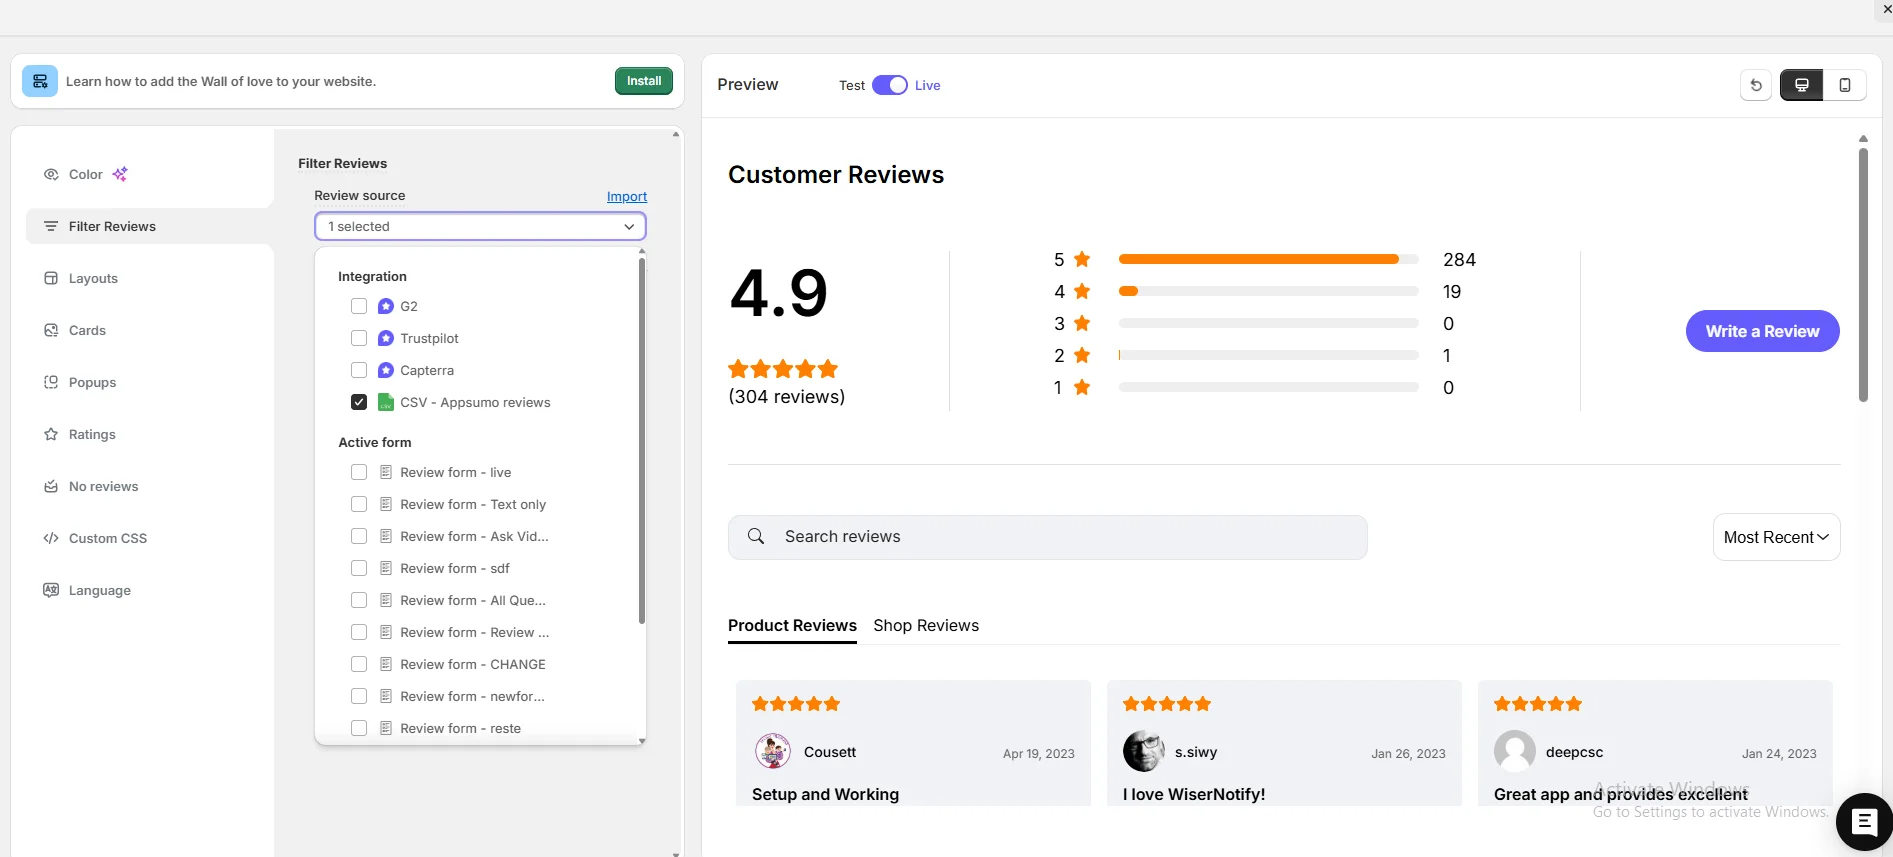
Task: Open the Most Recent sort dropdown
Action: point(1777,537)
